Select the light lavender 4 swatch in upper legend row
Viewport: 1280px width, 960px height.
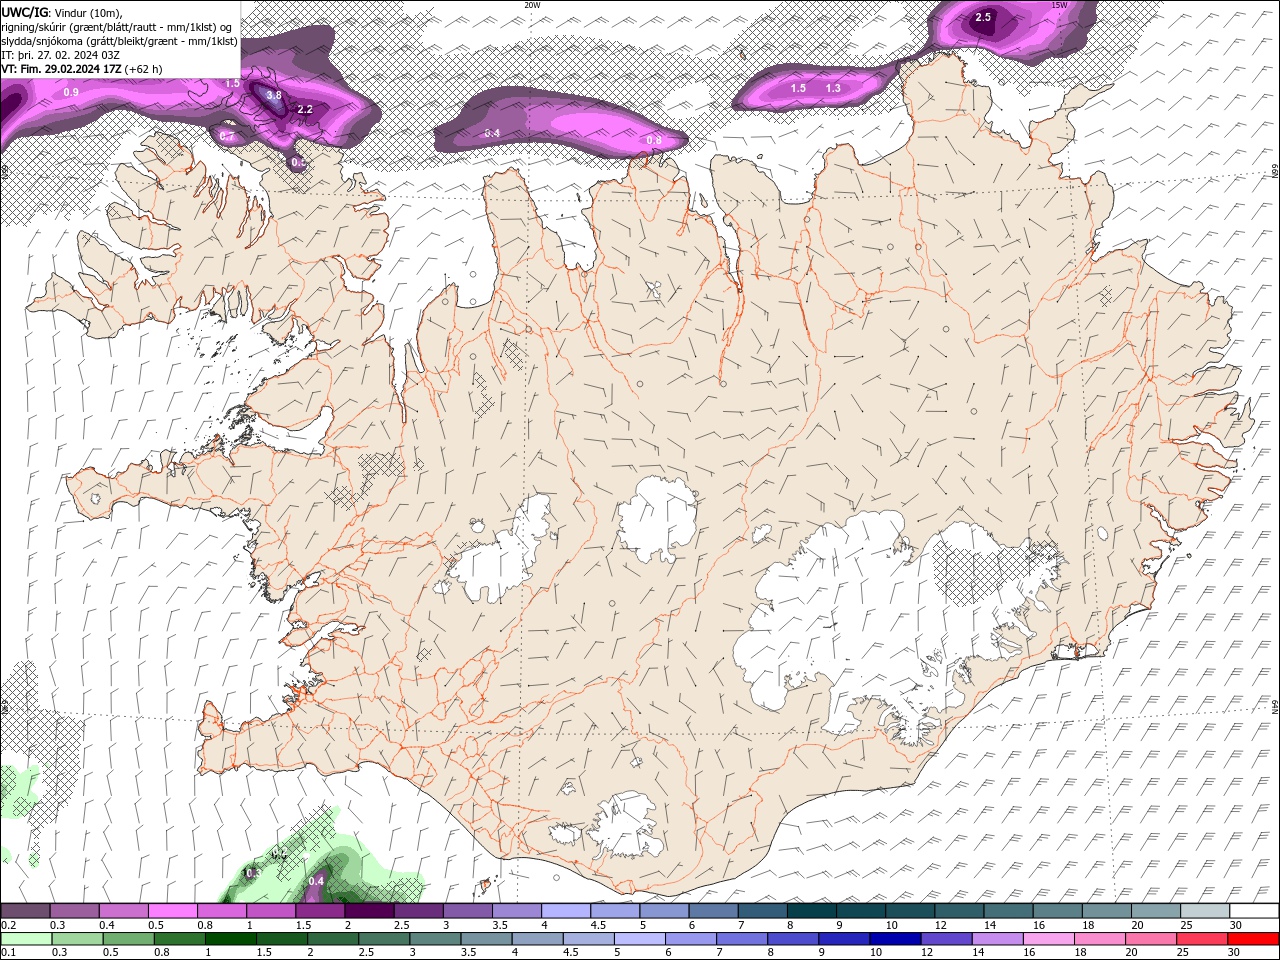(x=566, y=911)
